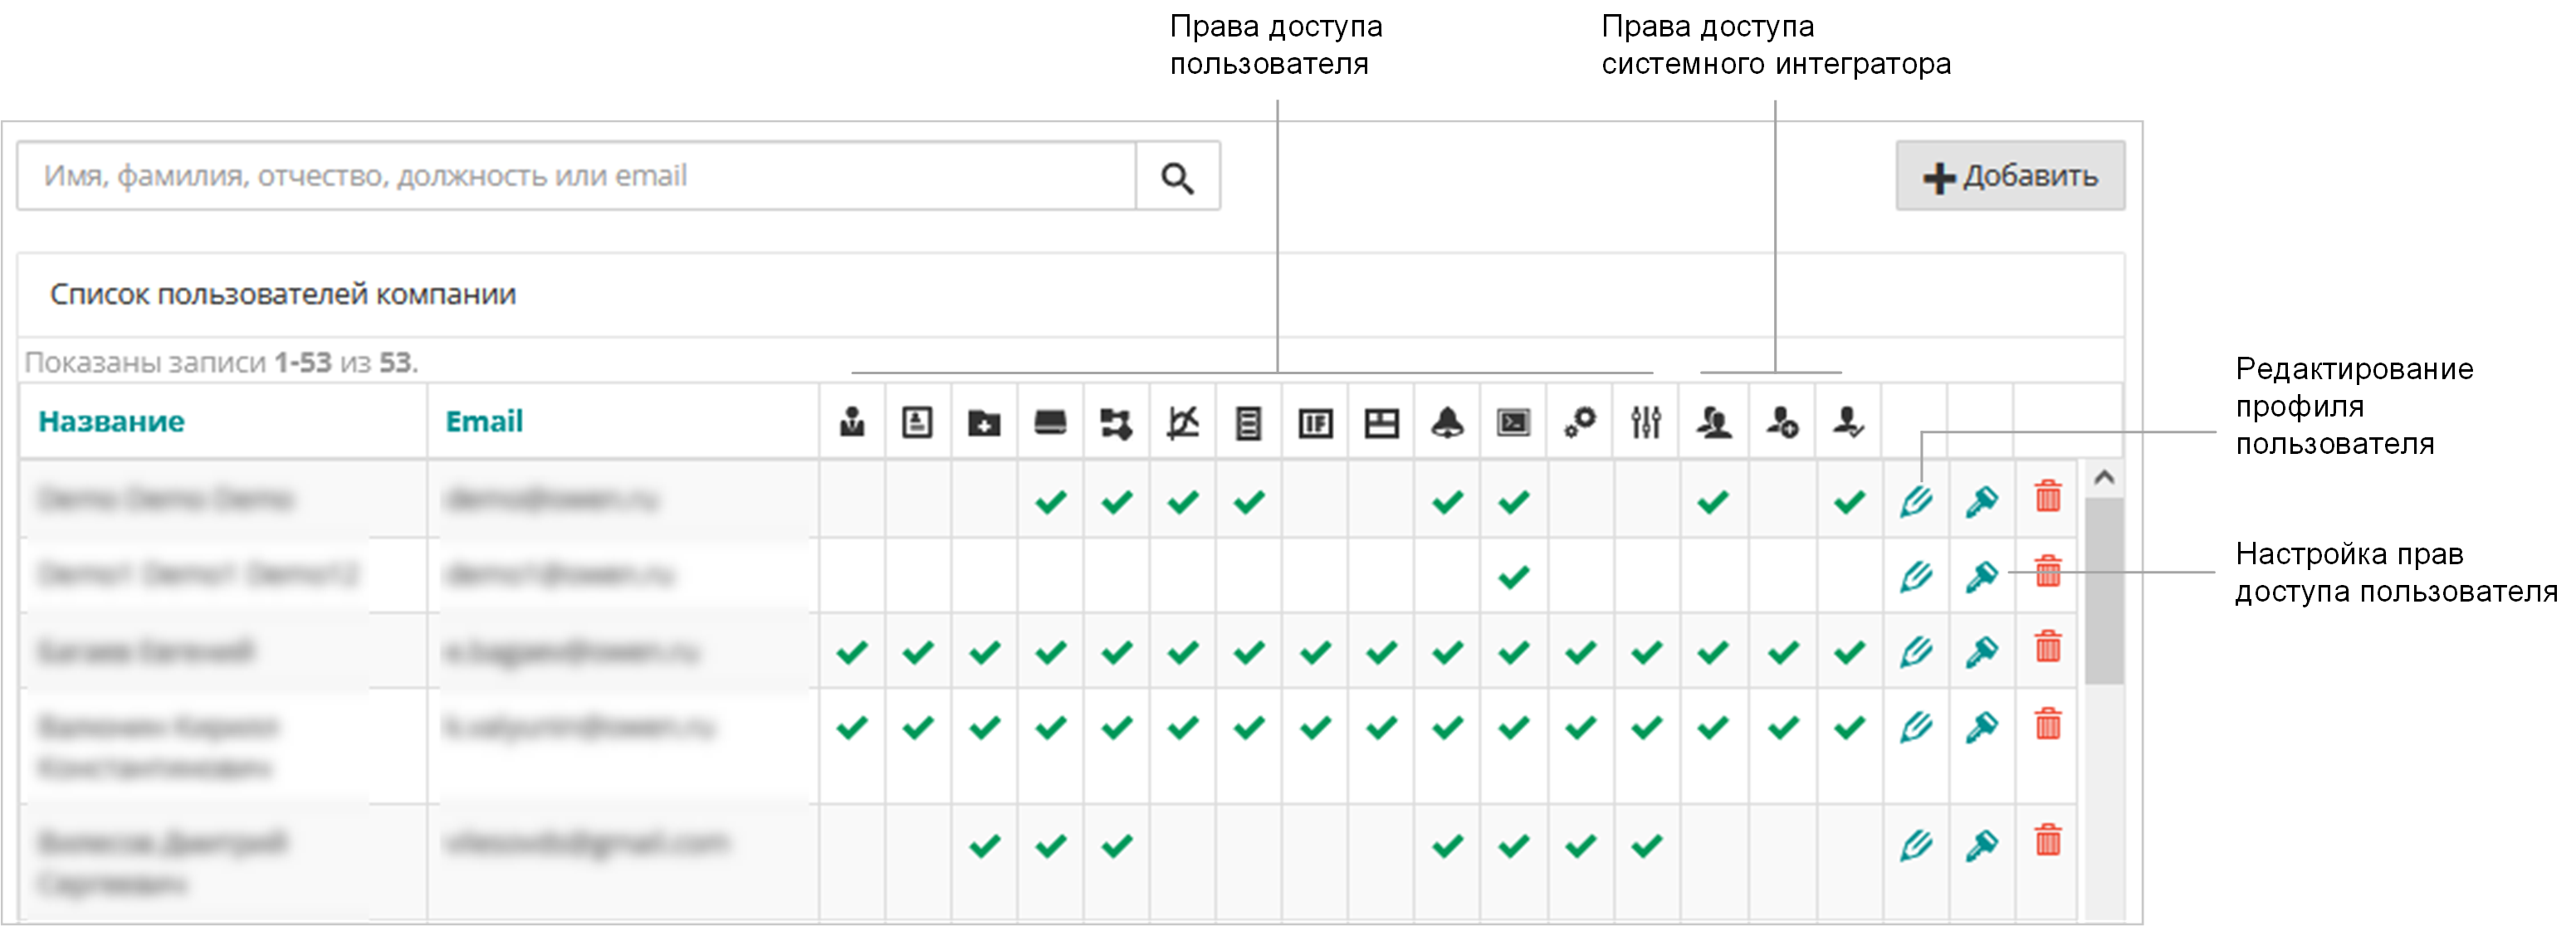2576x926 pixels.
Task: Click the table layout column header icon
Action: 1381,423
